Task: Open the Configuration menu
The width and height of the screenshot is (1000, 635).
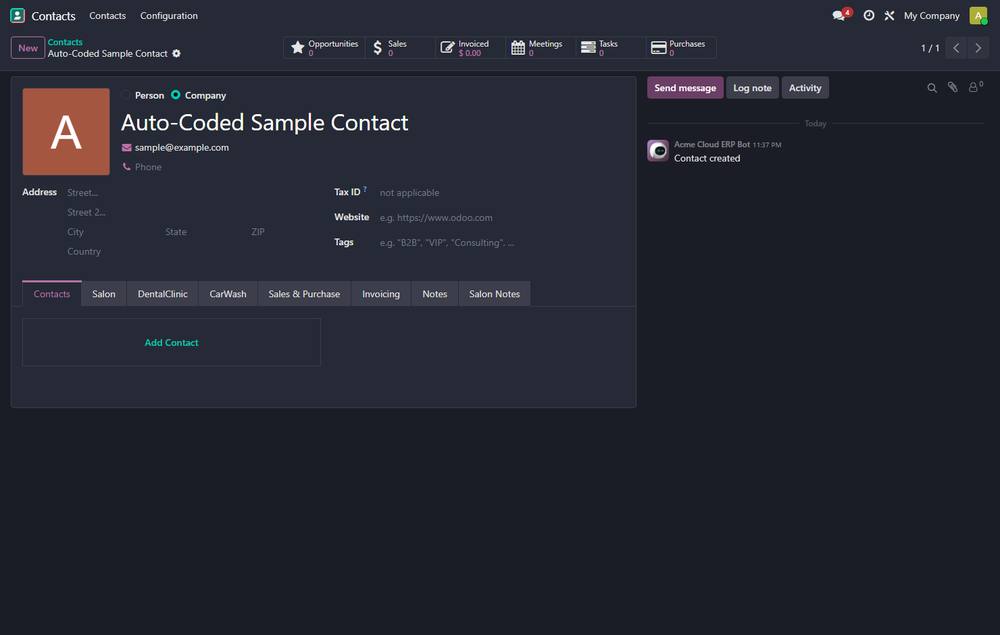Action: click(x=169, y=15)
